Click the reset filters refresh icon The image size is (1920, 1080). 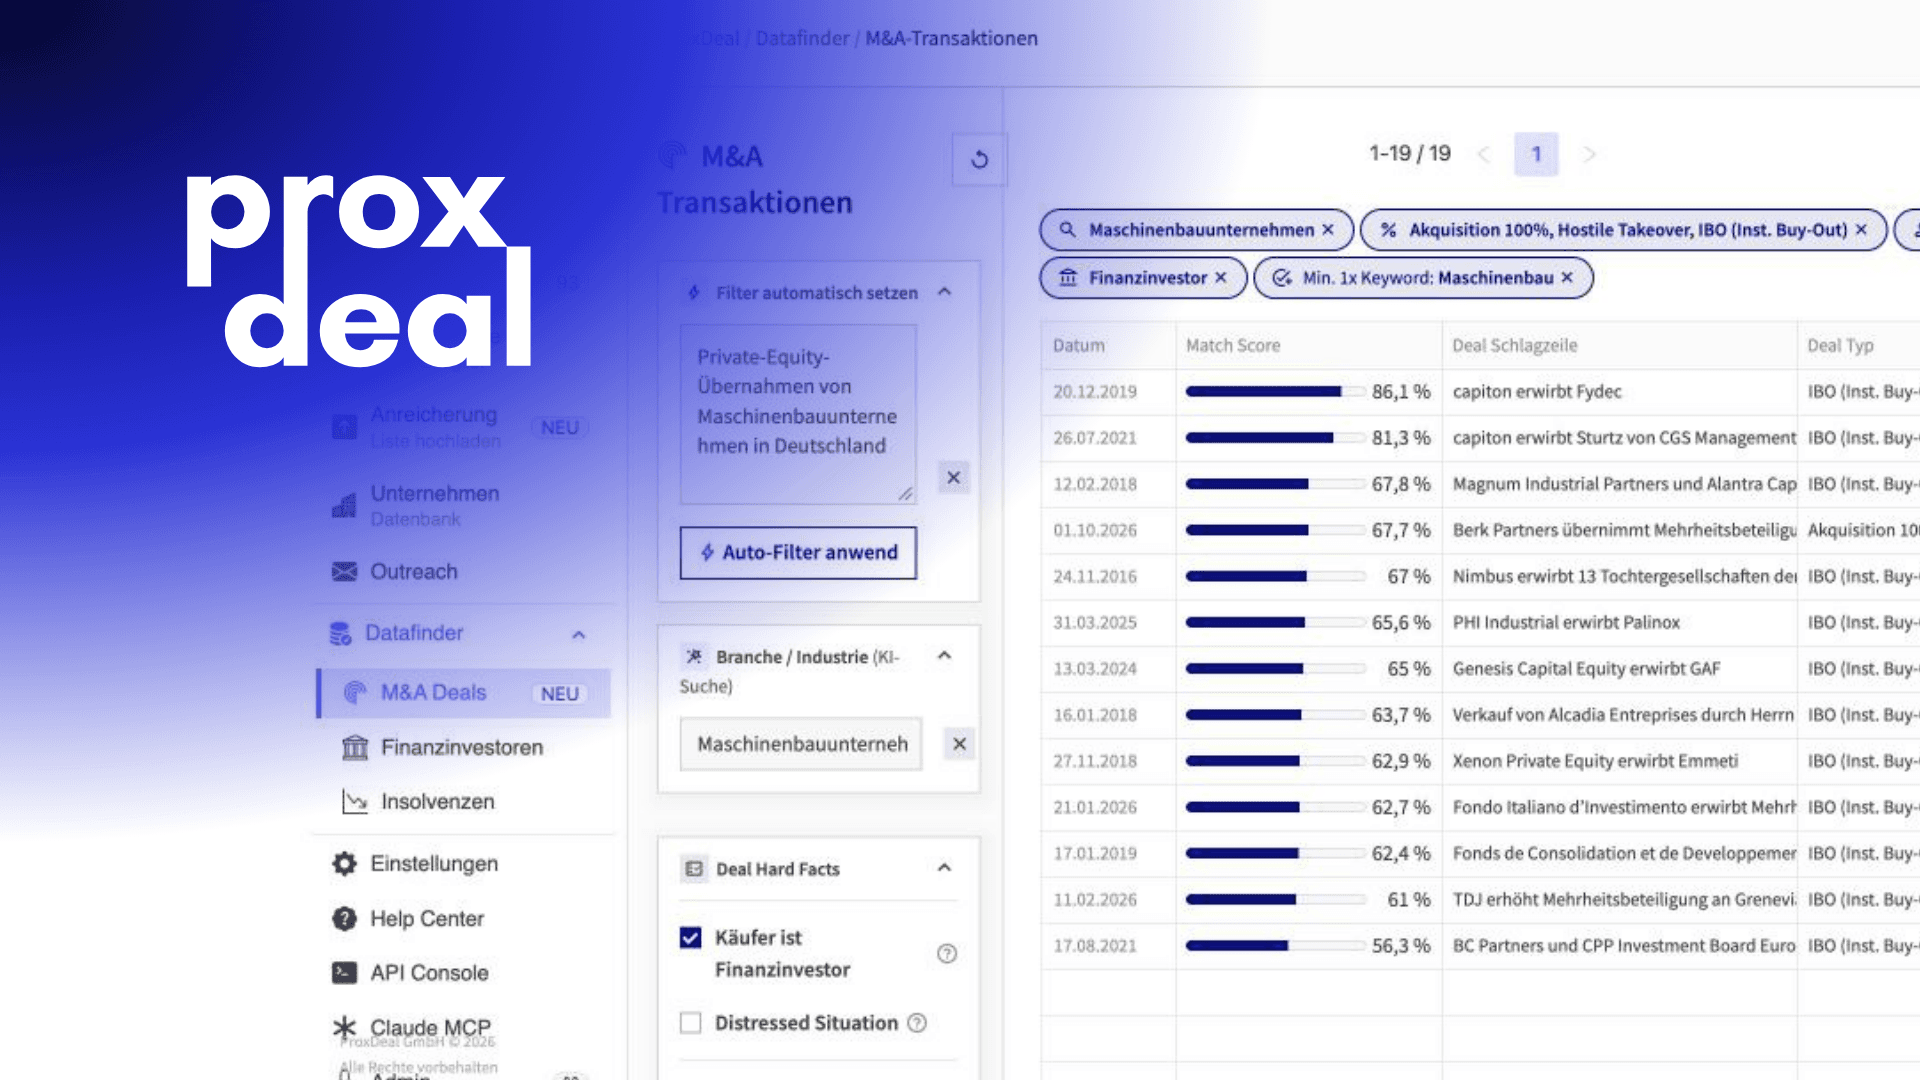tap(980, 159)
